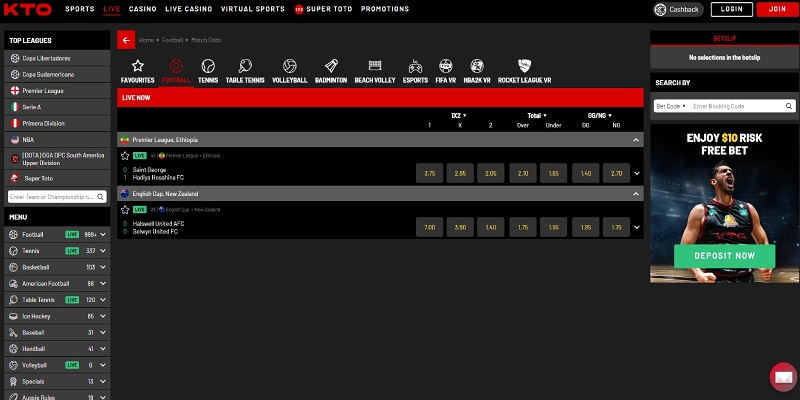This screenshot has height=400, width=800.
Task: Open Serie A league
Action: (57, 107)
